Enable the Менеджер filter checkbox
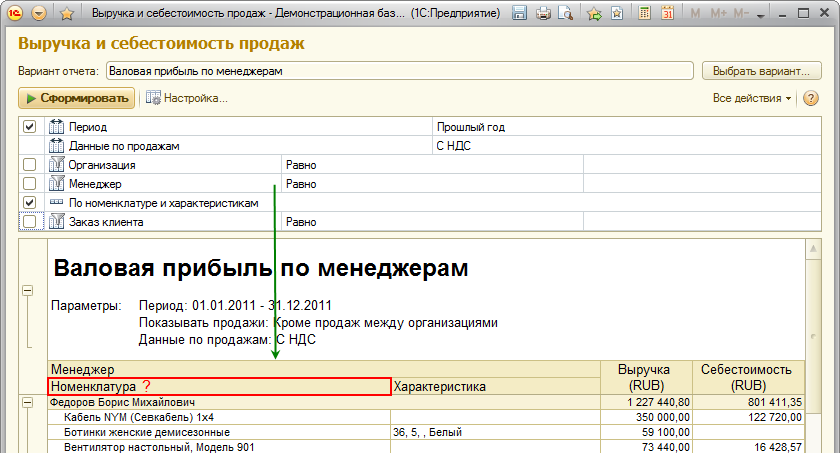This screenshot has width=840, height=453. coord(29,184)
